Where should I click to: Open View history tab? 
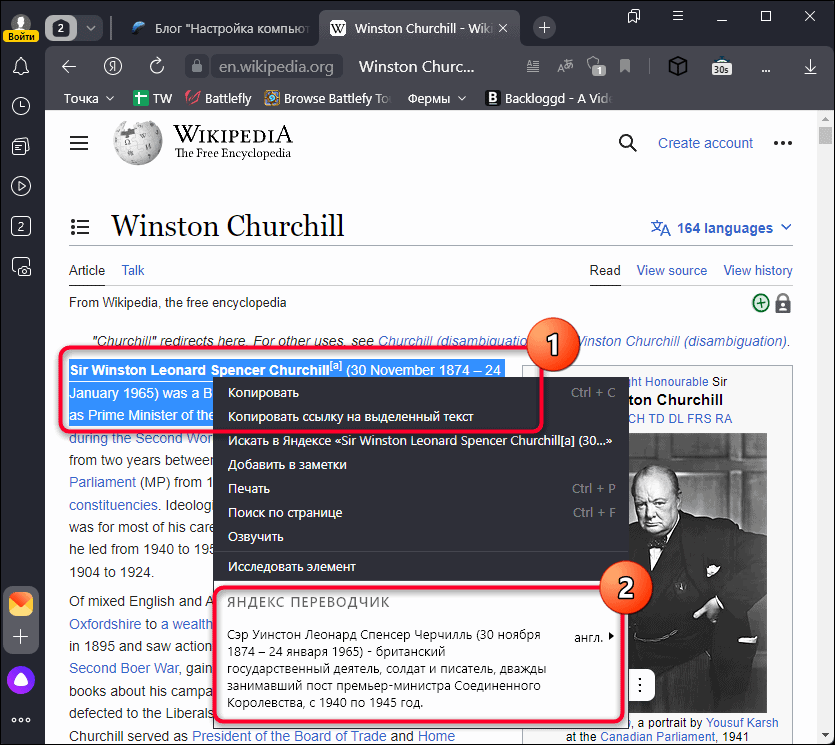[757, 271]
